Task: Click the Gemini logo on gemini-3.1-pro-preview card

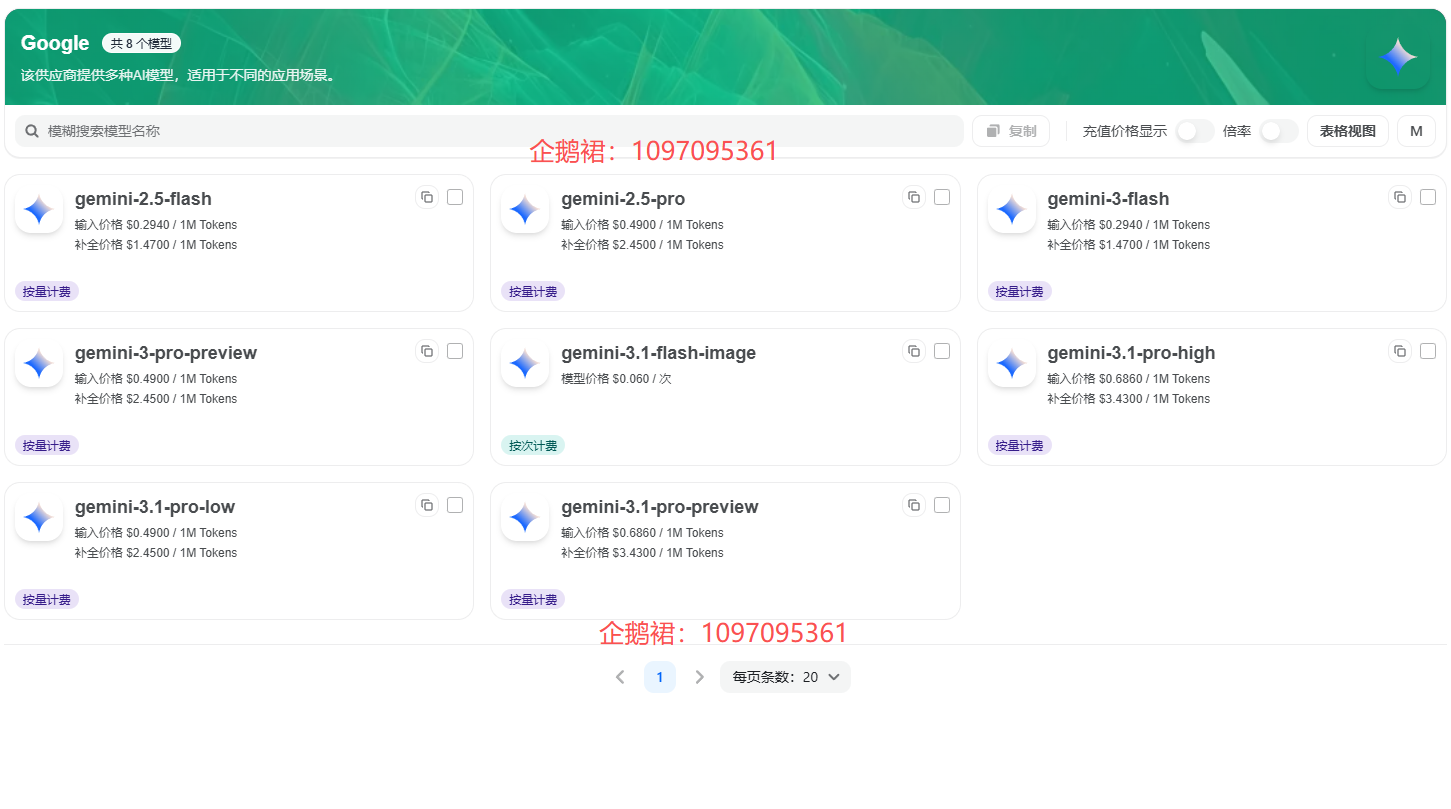Action: pos(525,518)
